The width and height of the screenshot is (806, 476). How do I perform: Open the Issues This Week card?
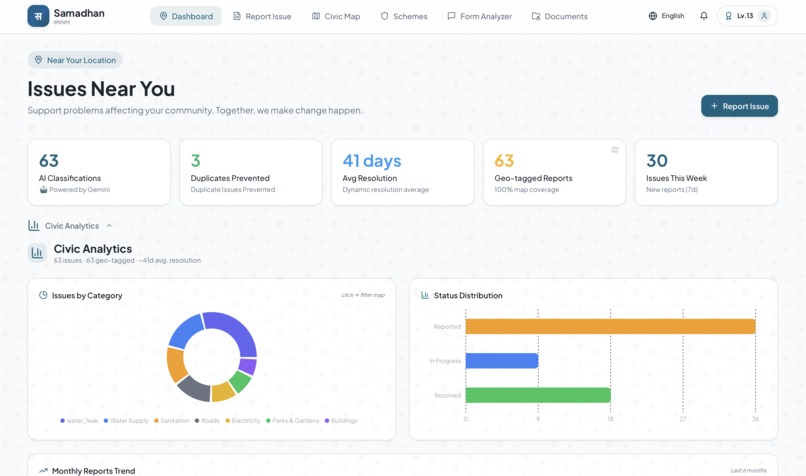tap(706, 172)
